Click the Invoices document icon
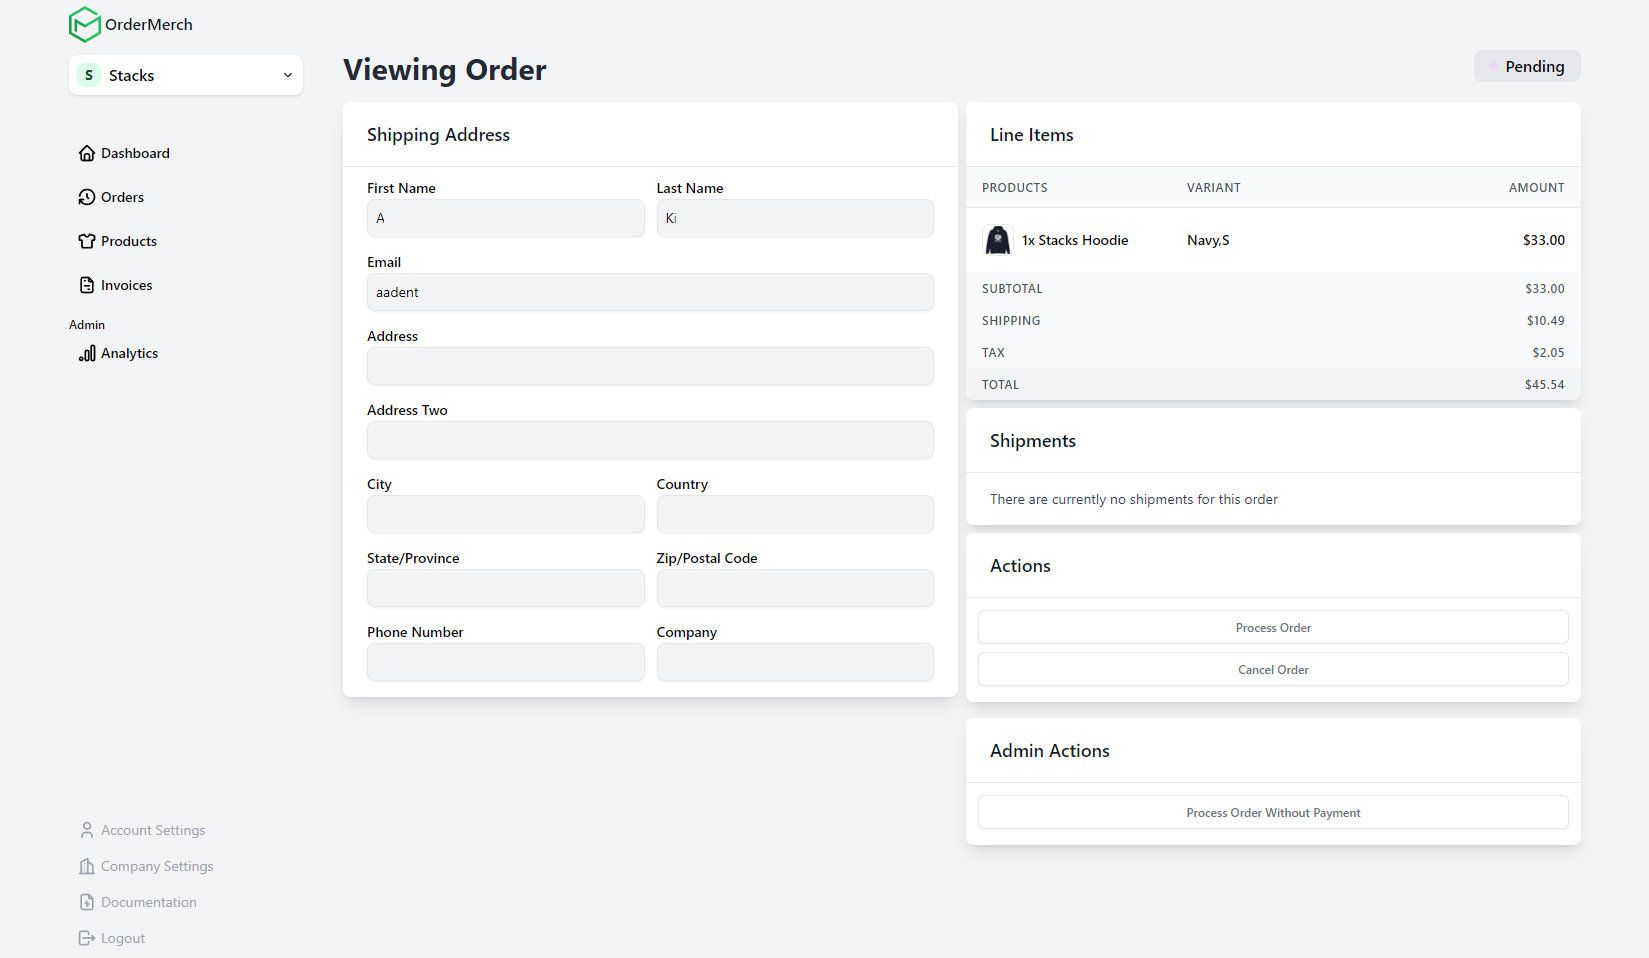 point(87,285)
